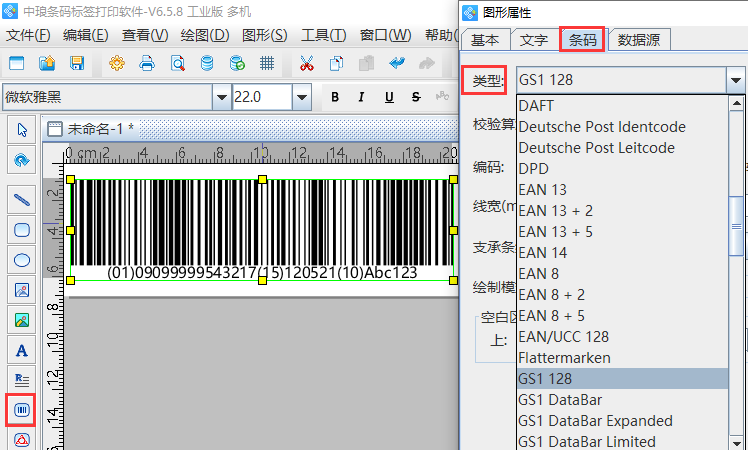Choose EAN 13 + 2 barcode type
748x450 pixels.
(623, 210)
